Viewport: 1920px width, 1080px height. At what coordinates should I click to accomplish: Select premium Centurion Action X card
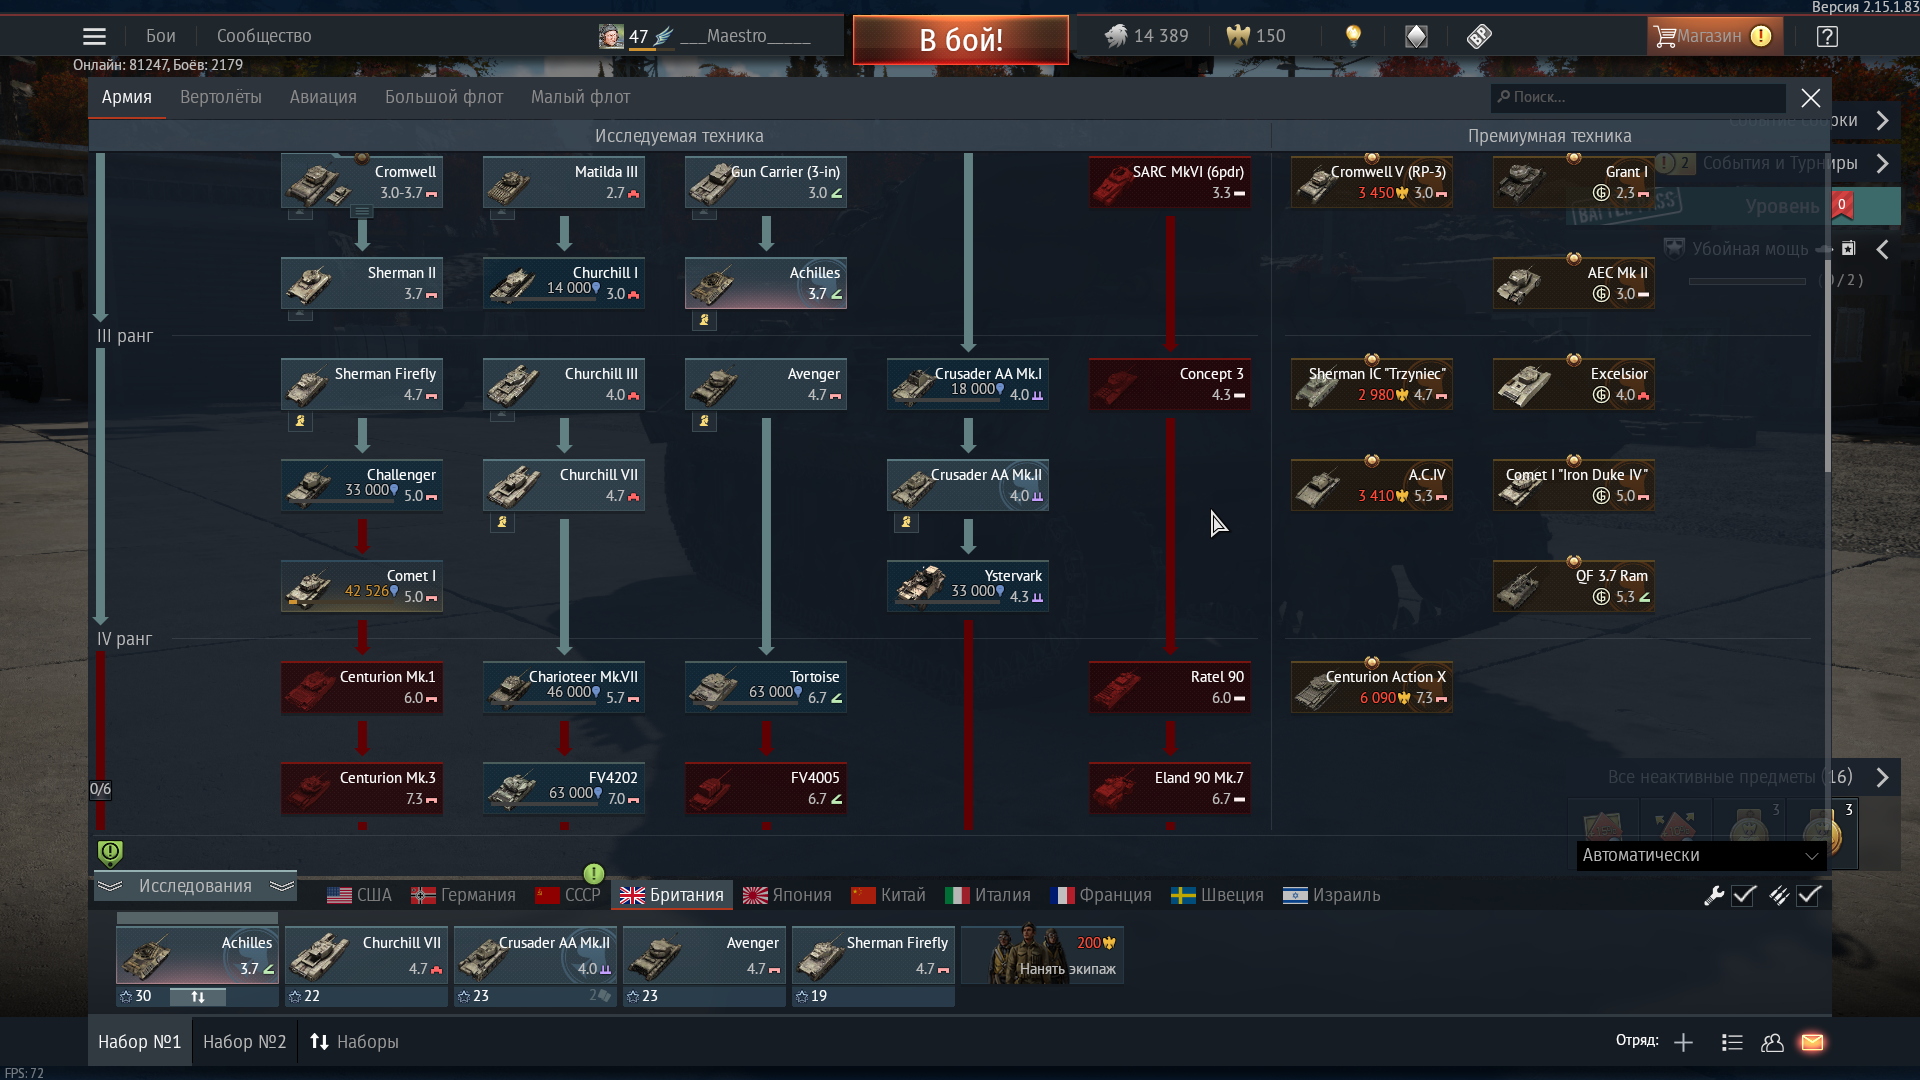pyautogui.click(x=1372, y=687)
